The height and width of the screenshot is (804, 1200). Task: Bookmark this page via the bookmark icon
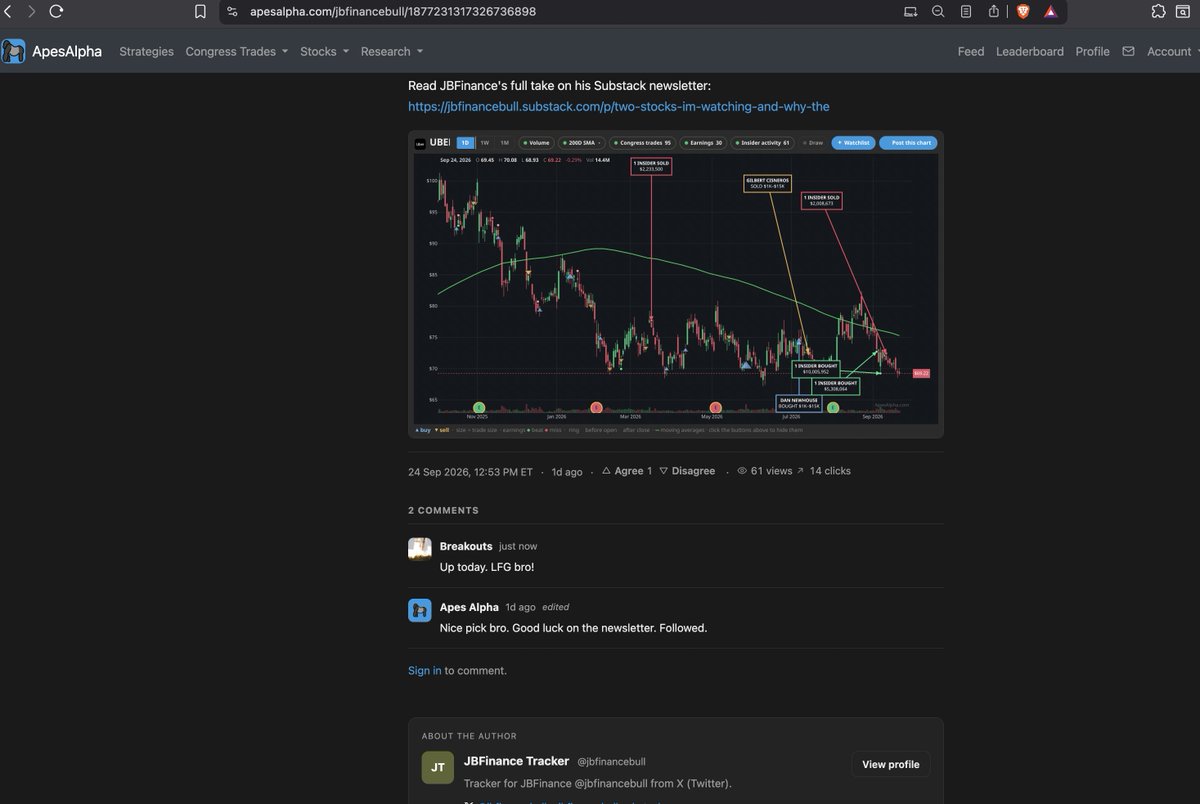point(200,12)
